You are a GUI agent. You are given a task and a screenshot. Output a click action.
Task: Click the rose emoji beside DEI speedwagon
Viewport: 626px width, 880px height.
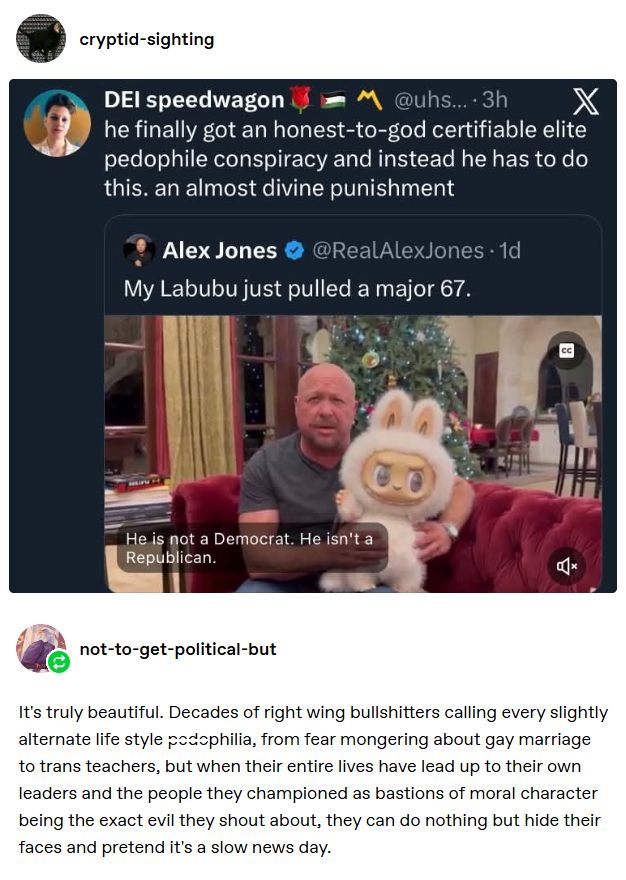pos(300,100)
